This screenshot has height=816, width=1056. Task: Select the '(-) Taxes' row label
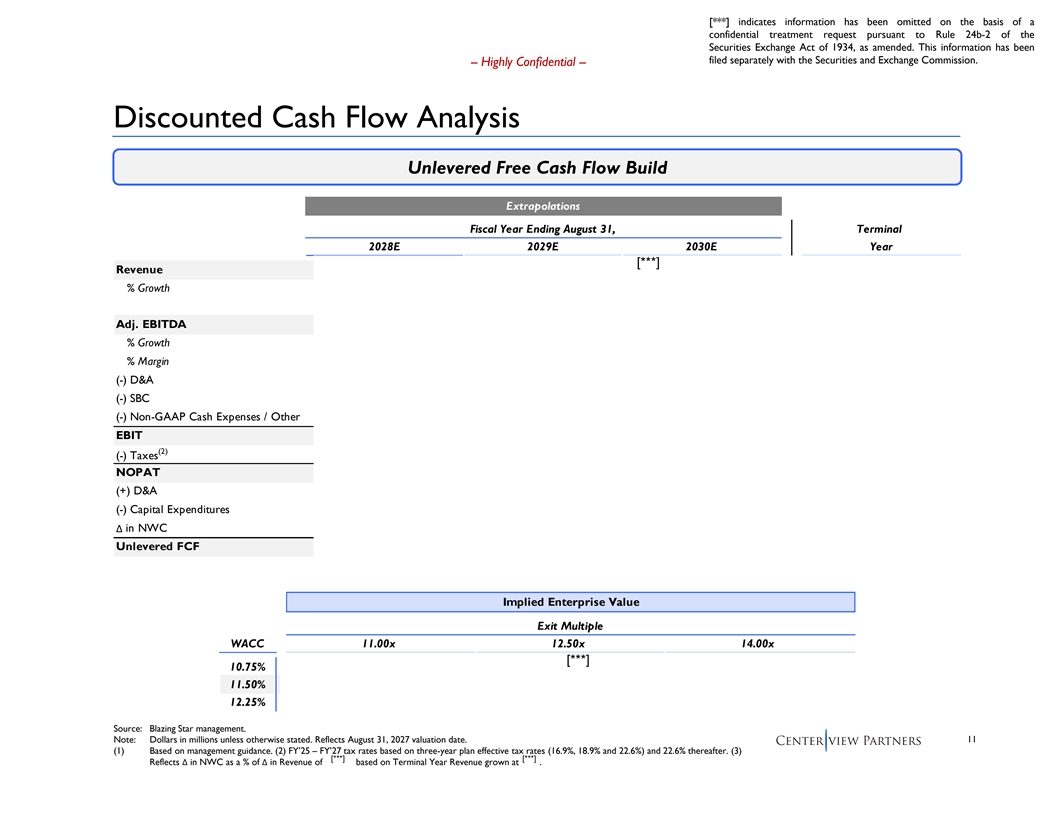point(141,454)
